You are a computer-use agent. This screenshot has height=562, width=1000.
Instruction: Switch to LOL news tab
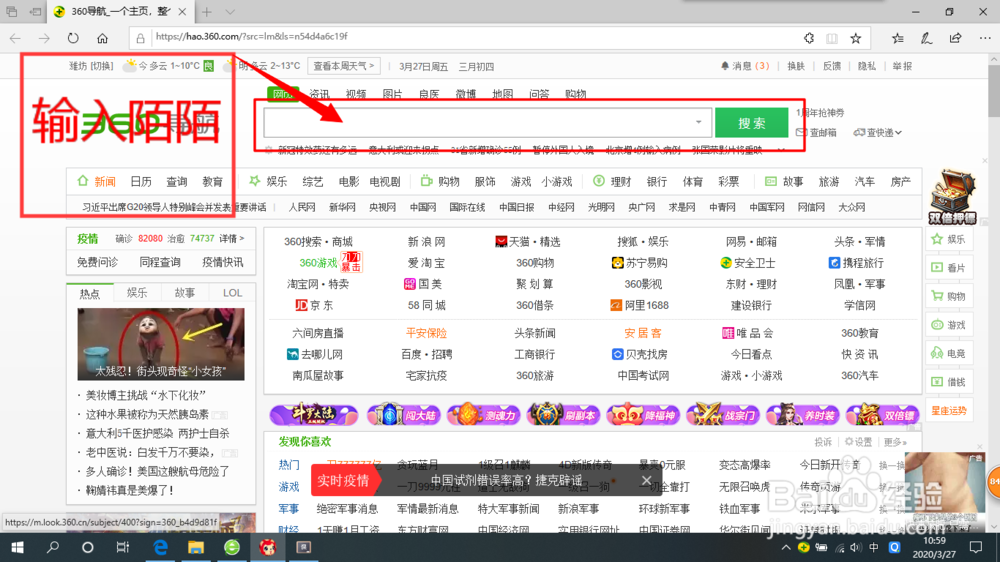click(232, 293)
